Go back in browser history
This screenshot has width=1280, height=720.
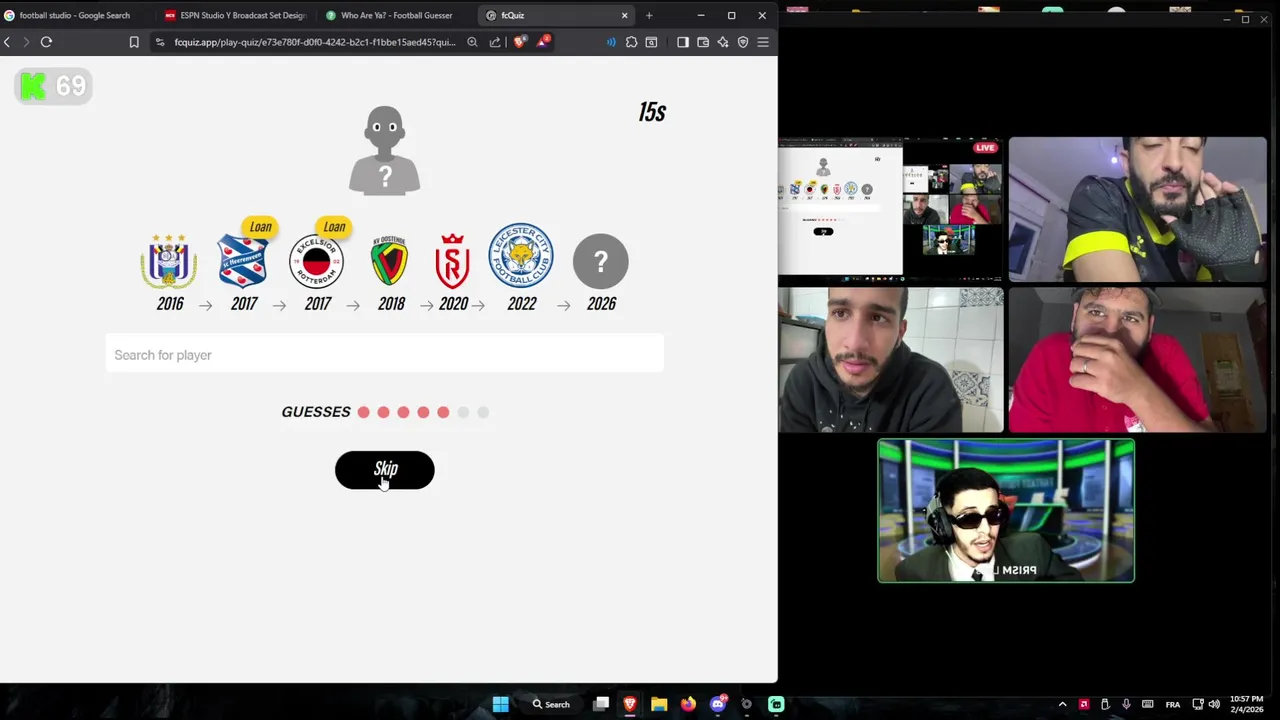[x=7, y=42]
